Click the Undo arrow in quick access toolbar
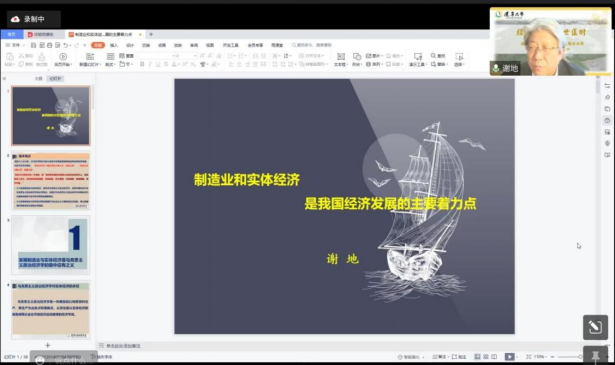Screen dimensions: 615x365 [x=66, y=45]
